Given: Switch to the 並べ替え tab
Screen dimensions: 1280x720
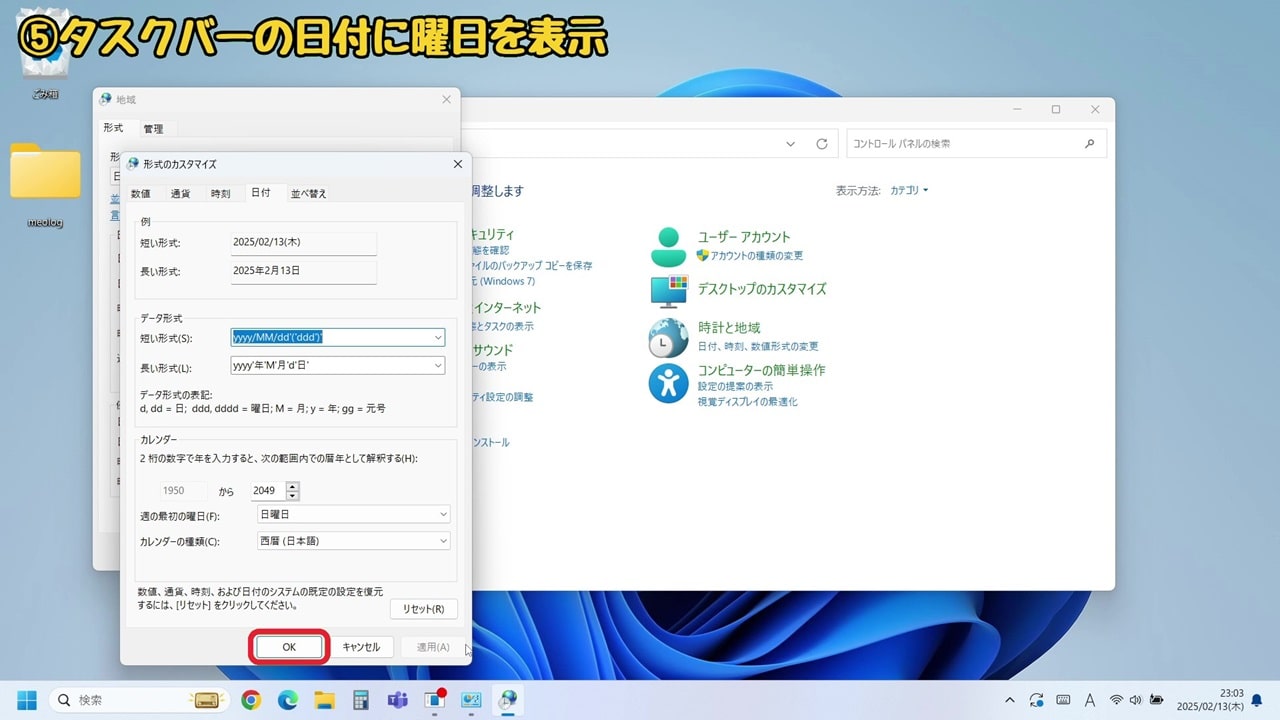Looking at the screenshot, I should coord(308,194).
